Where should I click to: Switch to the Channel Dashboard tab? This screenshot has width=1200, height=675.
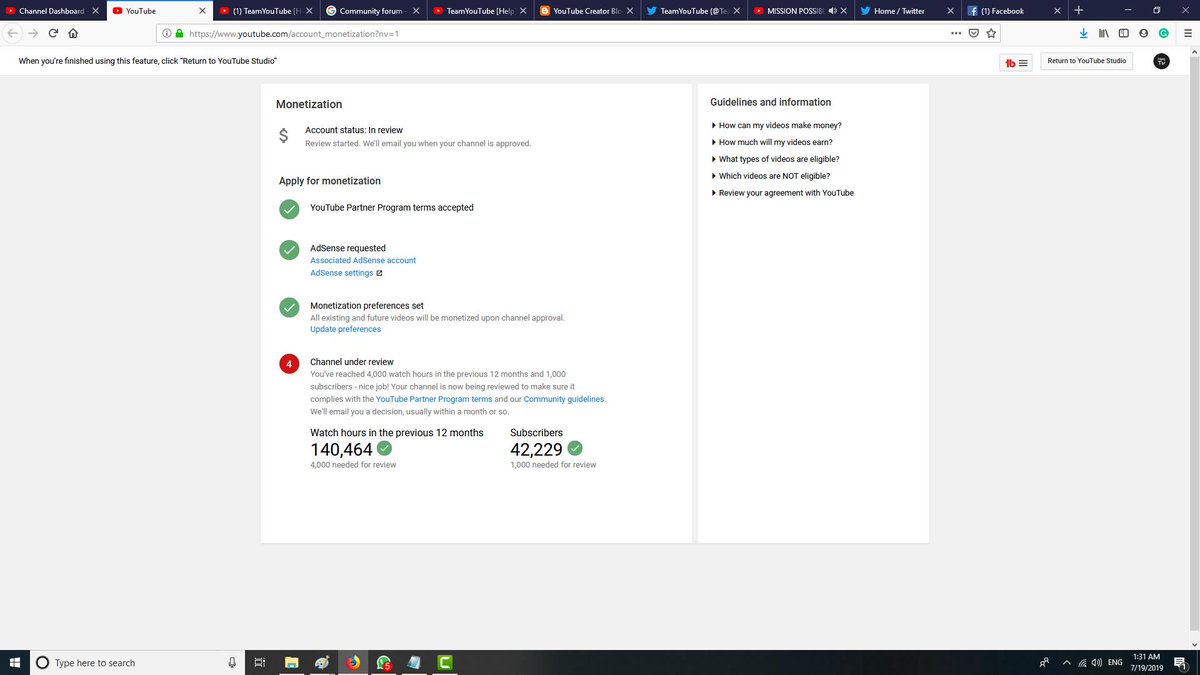51,11
